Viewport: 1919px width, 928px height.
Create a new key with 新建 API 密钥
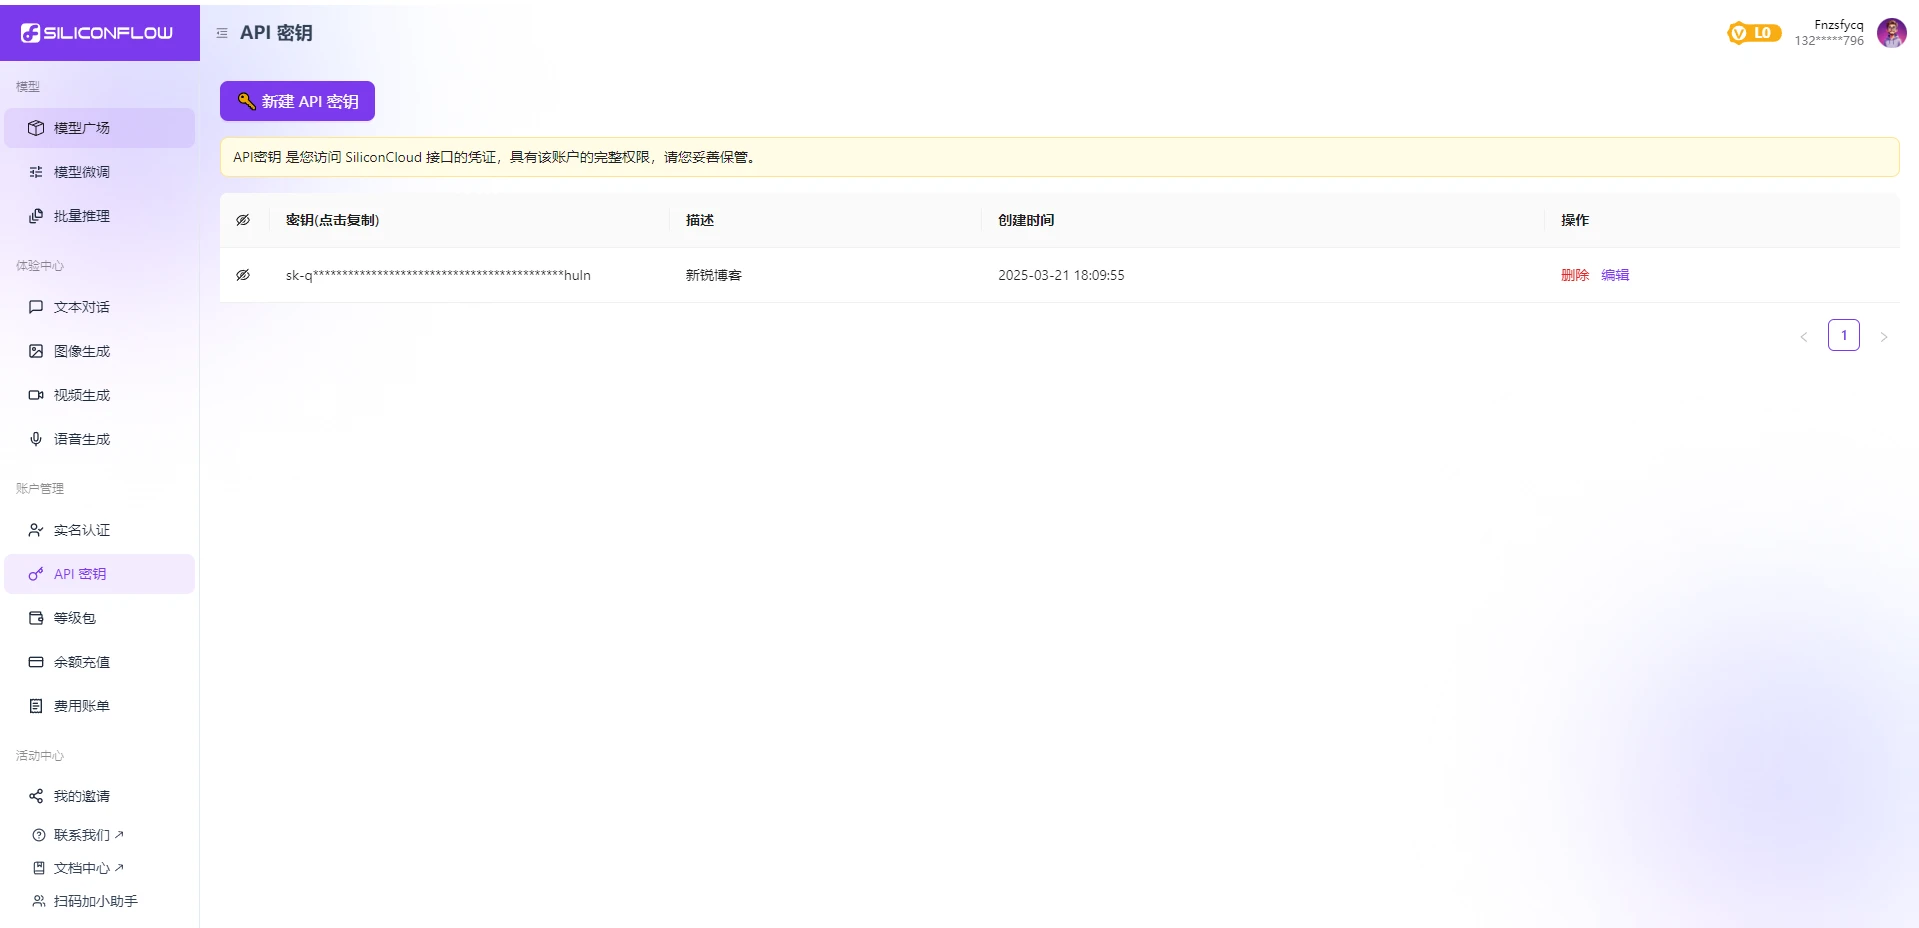[x=297, y=101]
